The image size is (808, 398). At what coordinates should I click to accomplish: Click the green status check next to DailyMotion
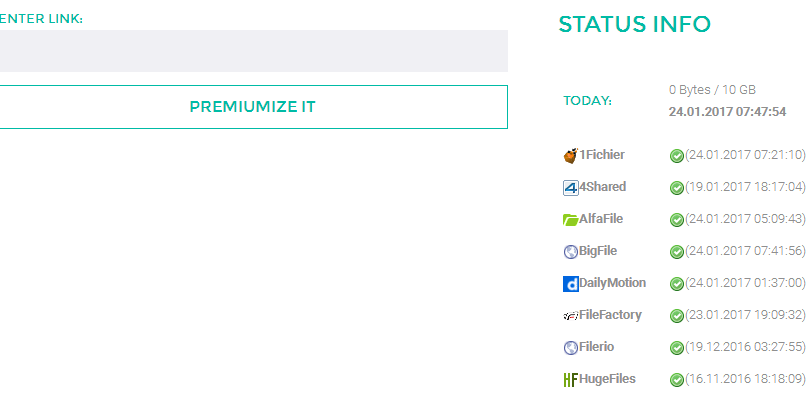[677, 284]
